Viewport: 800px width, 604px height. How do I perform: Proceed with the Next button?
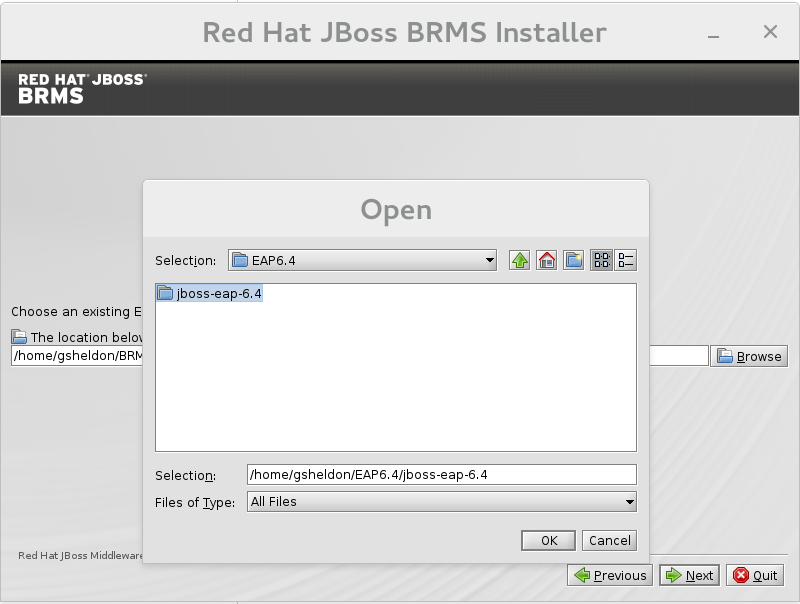pyautogui.click(x=689, y=575)
